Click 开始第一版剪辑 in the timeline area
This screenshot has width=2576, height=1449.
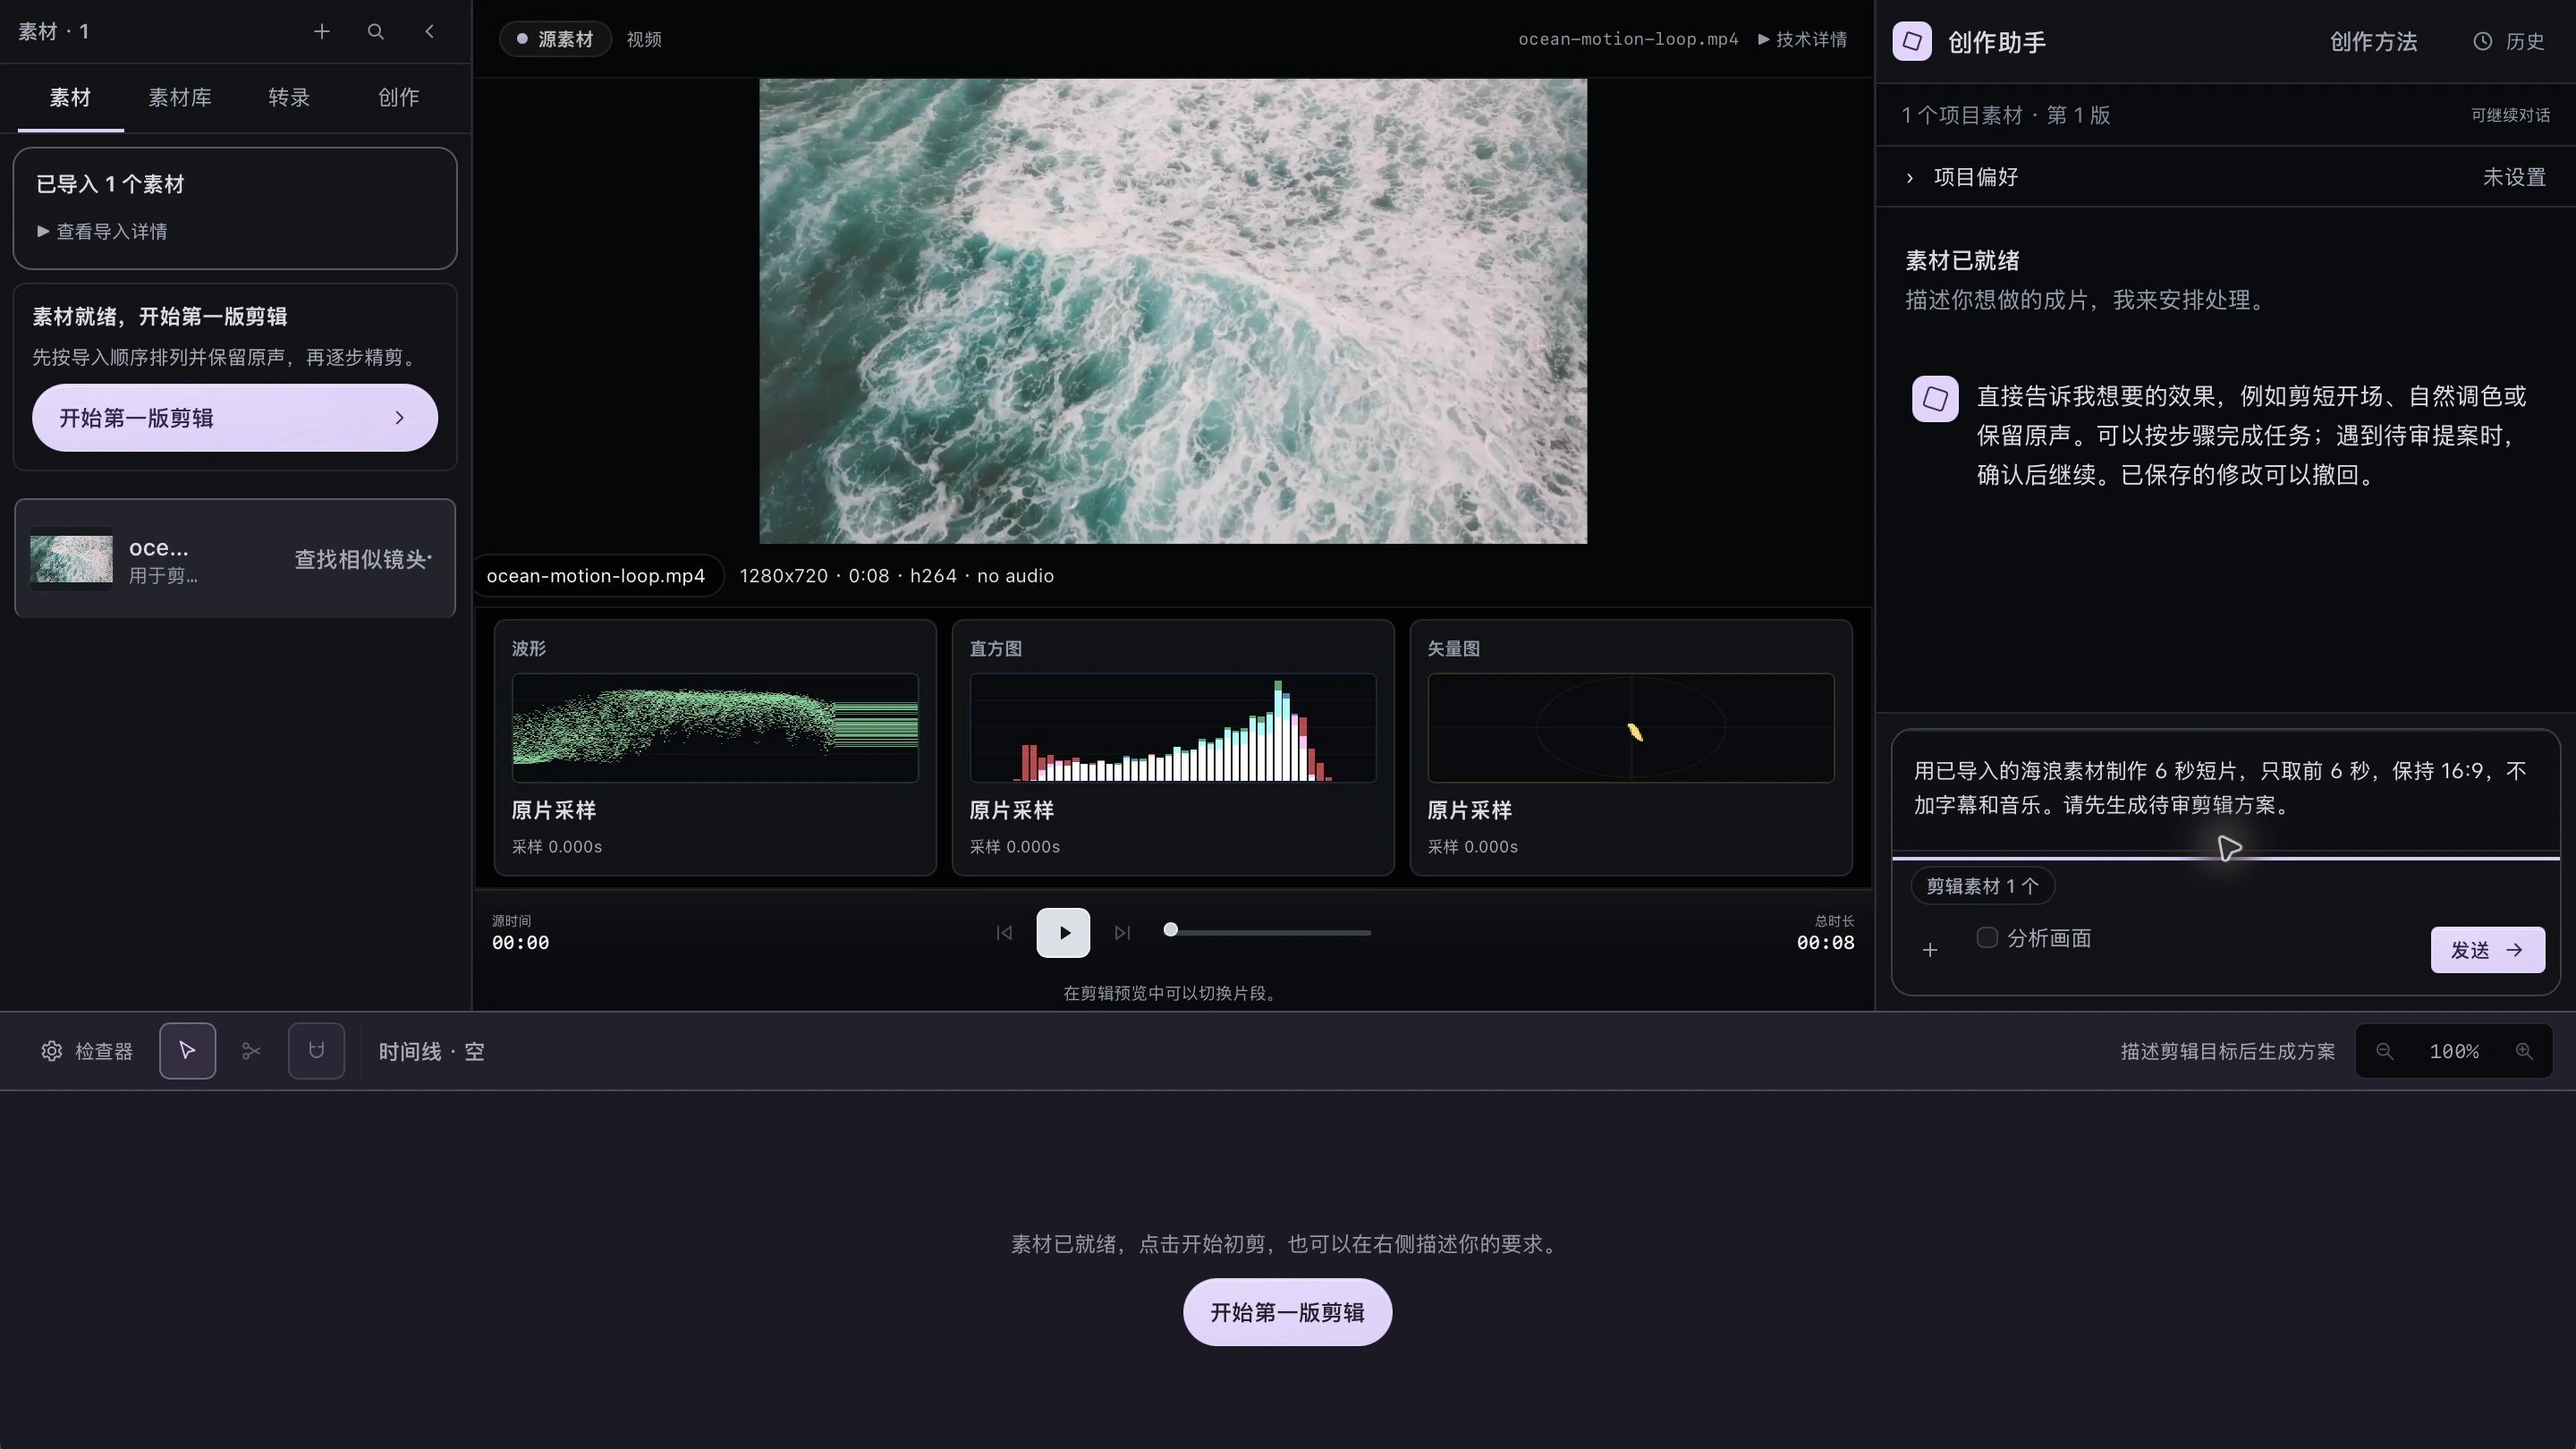click(1287, 1313)
